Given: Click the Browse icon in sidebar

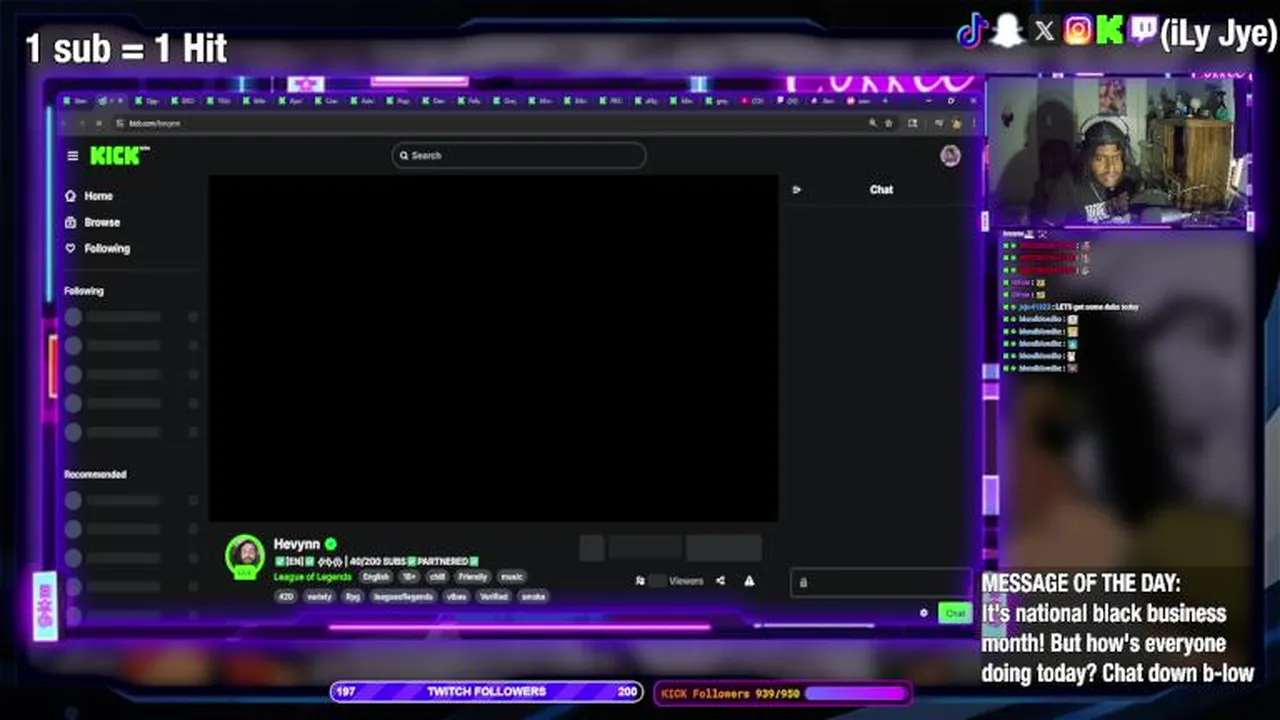Looking at the screenshot, I should pos(70,222).
